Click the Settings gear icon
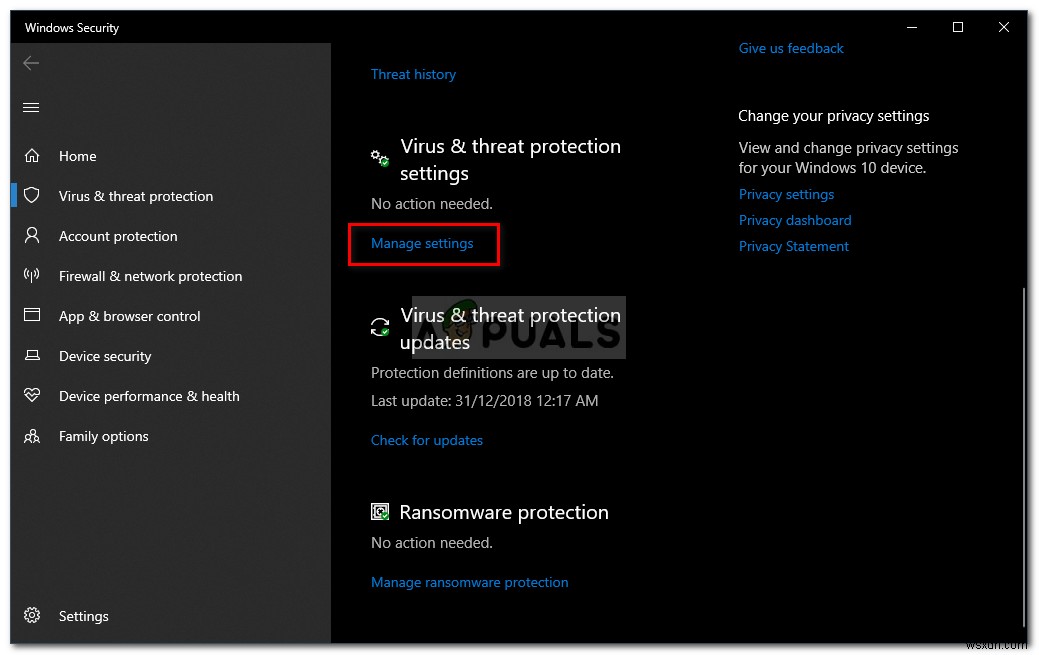This screenshot has width=1039, height=655. pyautogui.click(x=32, y=616)
